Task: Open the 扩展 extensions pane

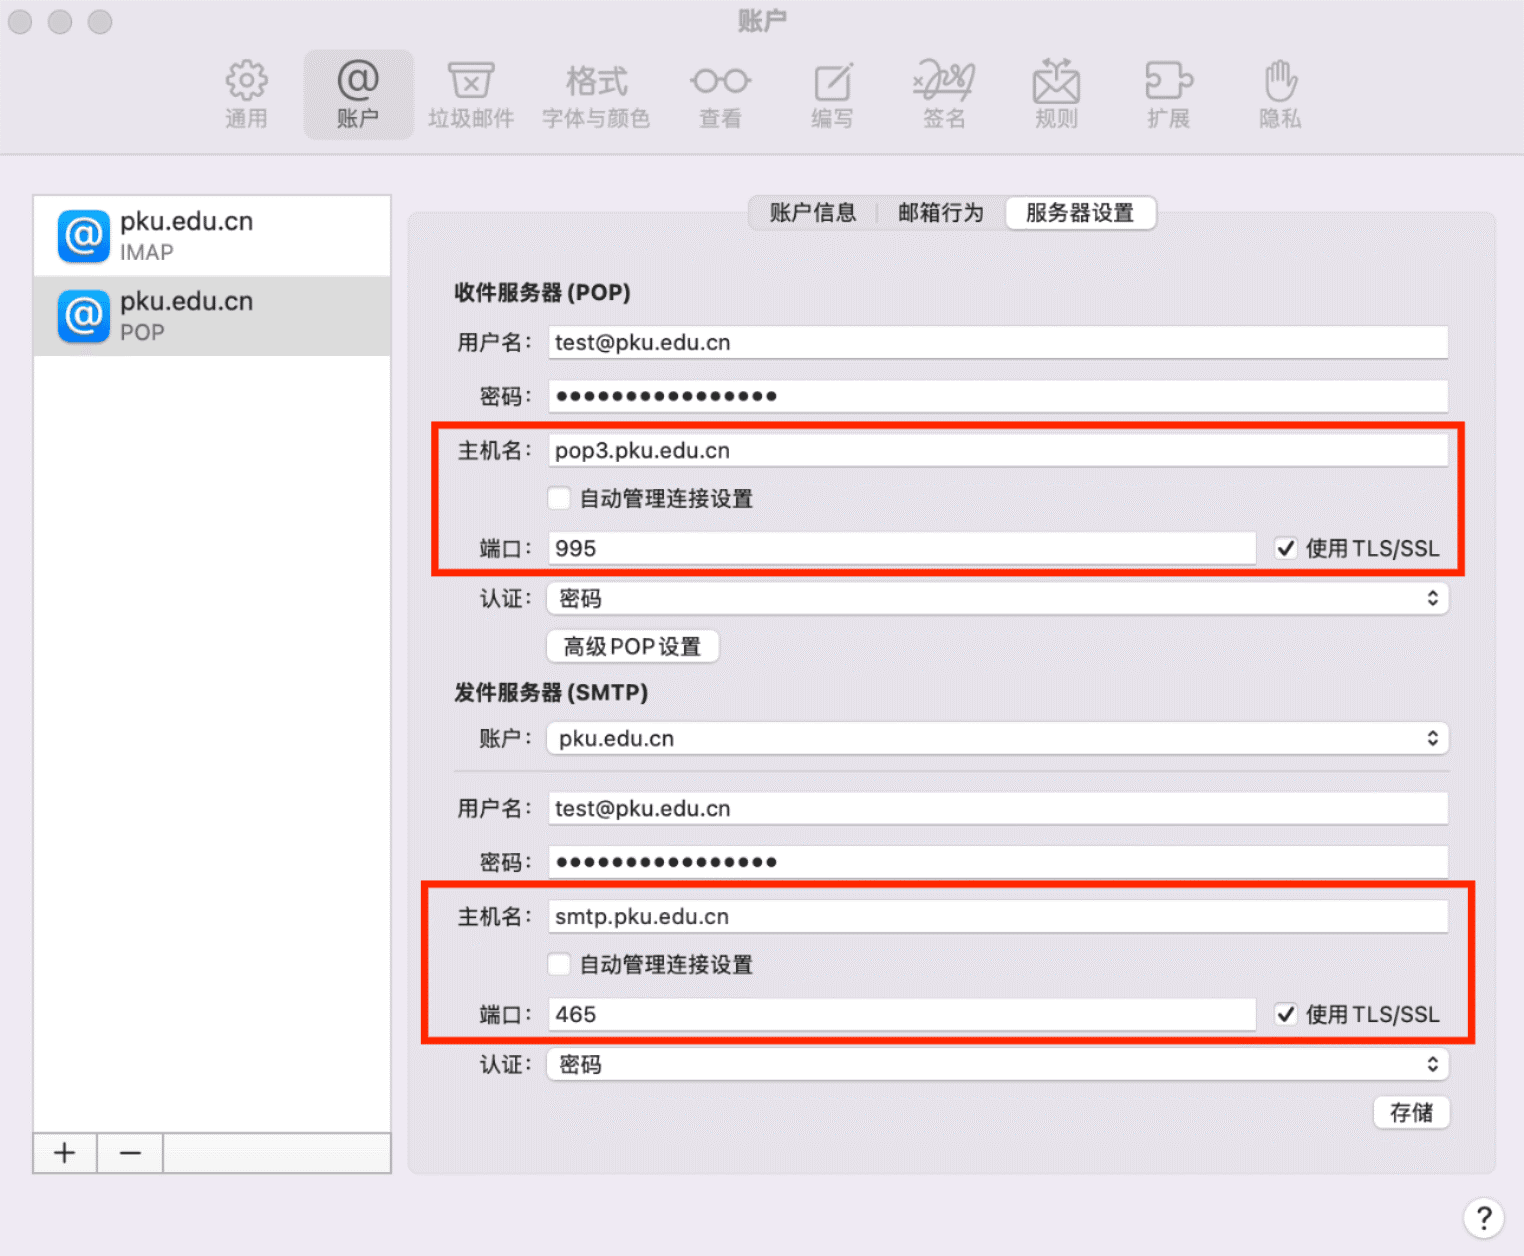Action: [x=1168, y=95]
